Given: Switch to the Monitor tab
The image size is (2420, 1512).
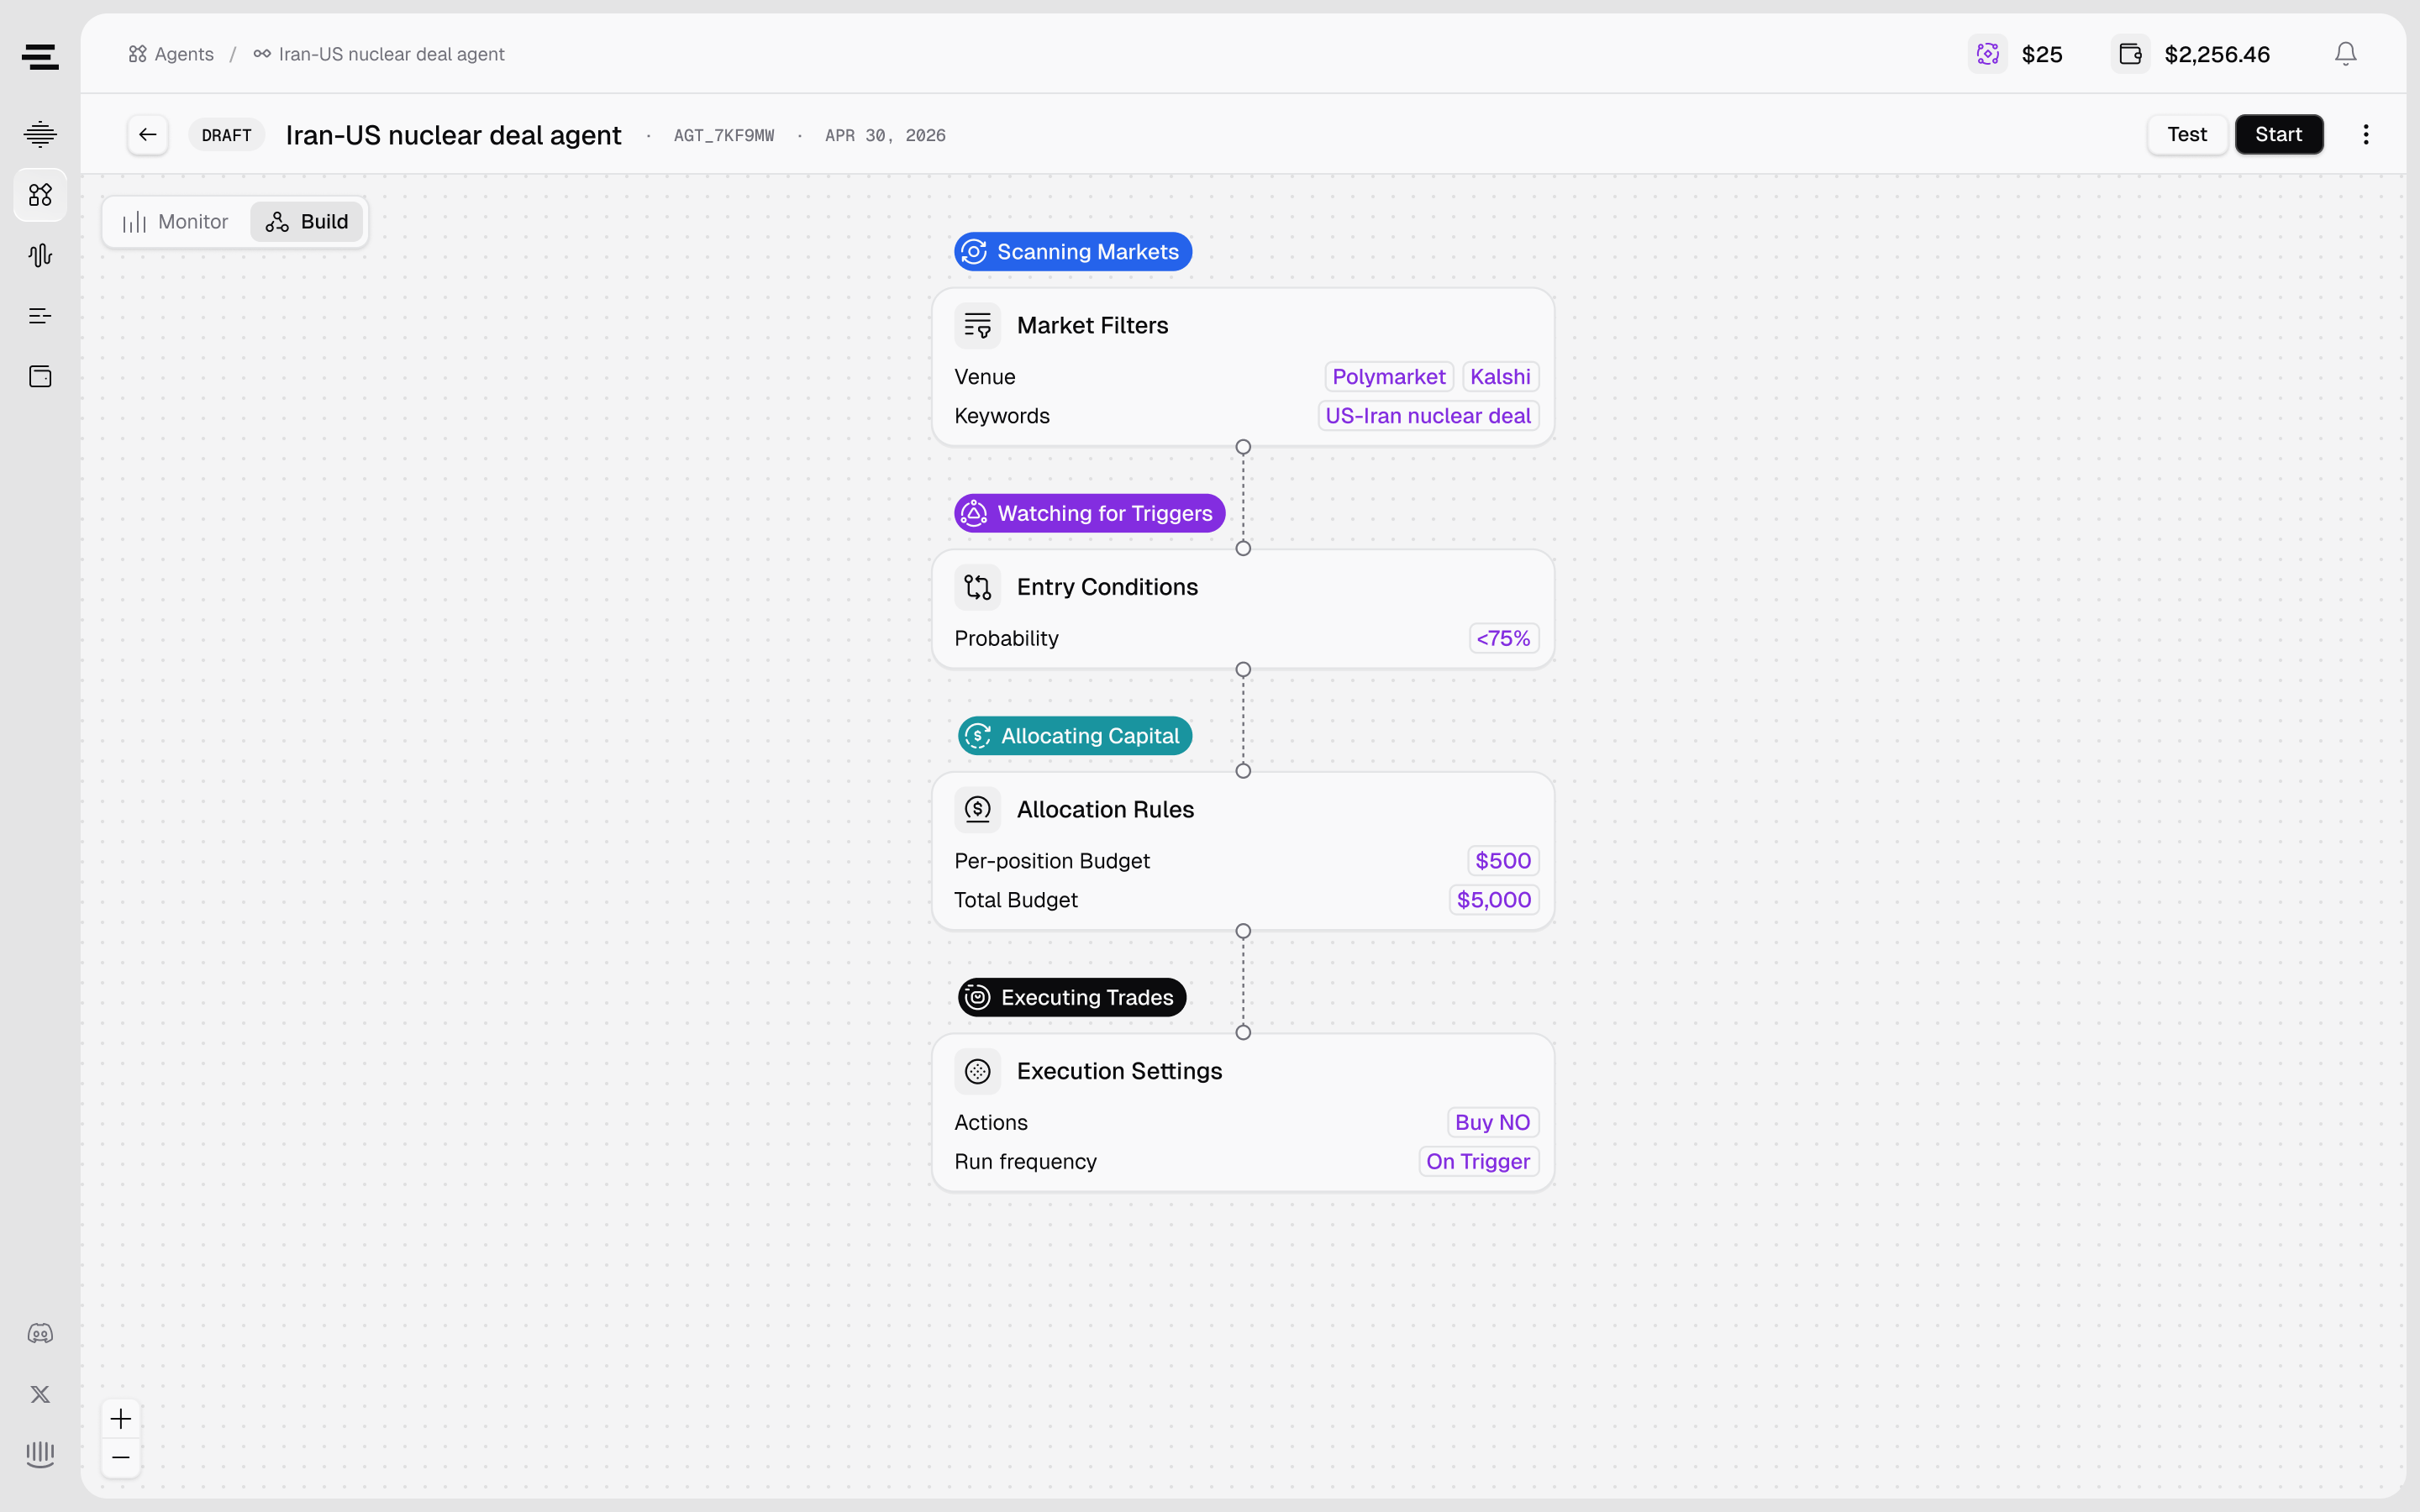Looking at the screenshot, I should click(x=176, y=222).
